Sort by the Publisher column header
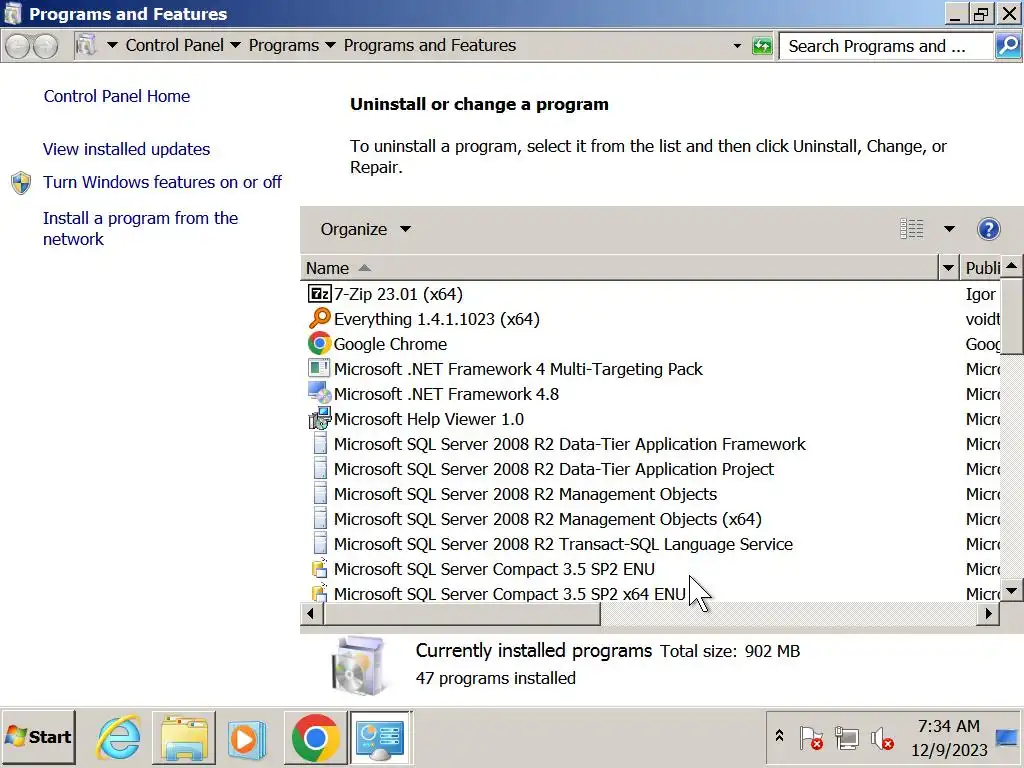This screenshot has height=768, width=1024. tap(982, 268)
